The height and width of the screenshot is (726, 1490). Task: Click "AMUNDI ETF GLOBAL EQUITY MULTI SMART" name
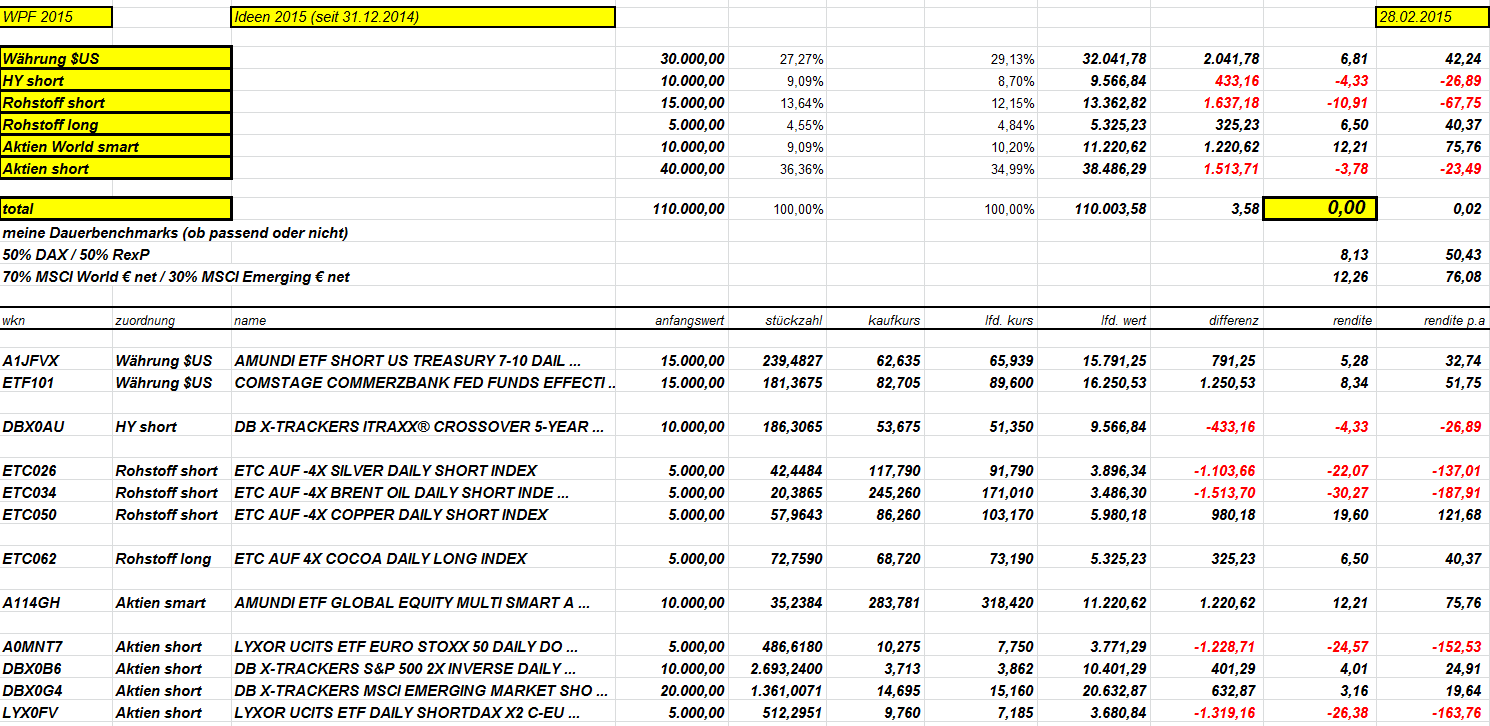[x=412, y=603]
